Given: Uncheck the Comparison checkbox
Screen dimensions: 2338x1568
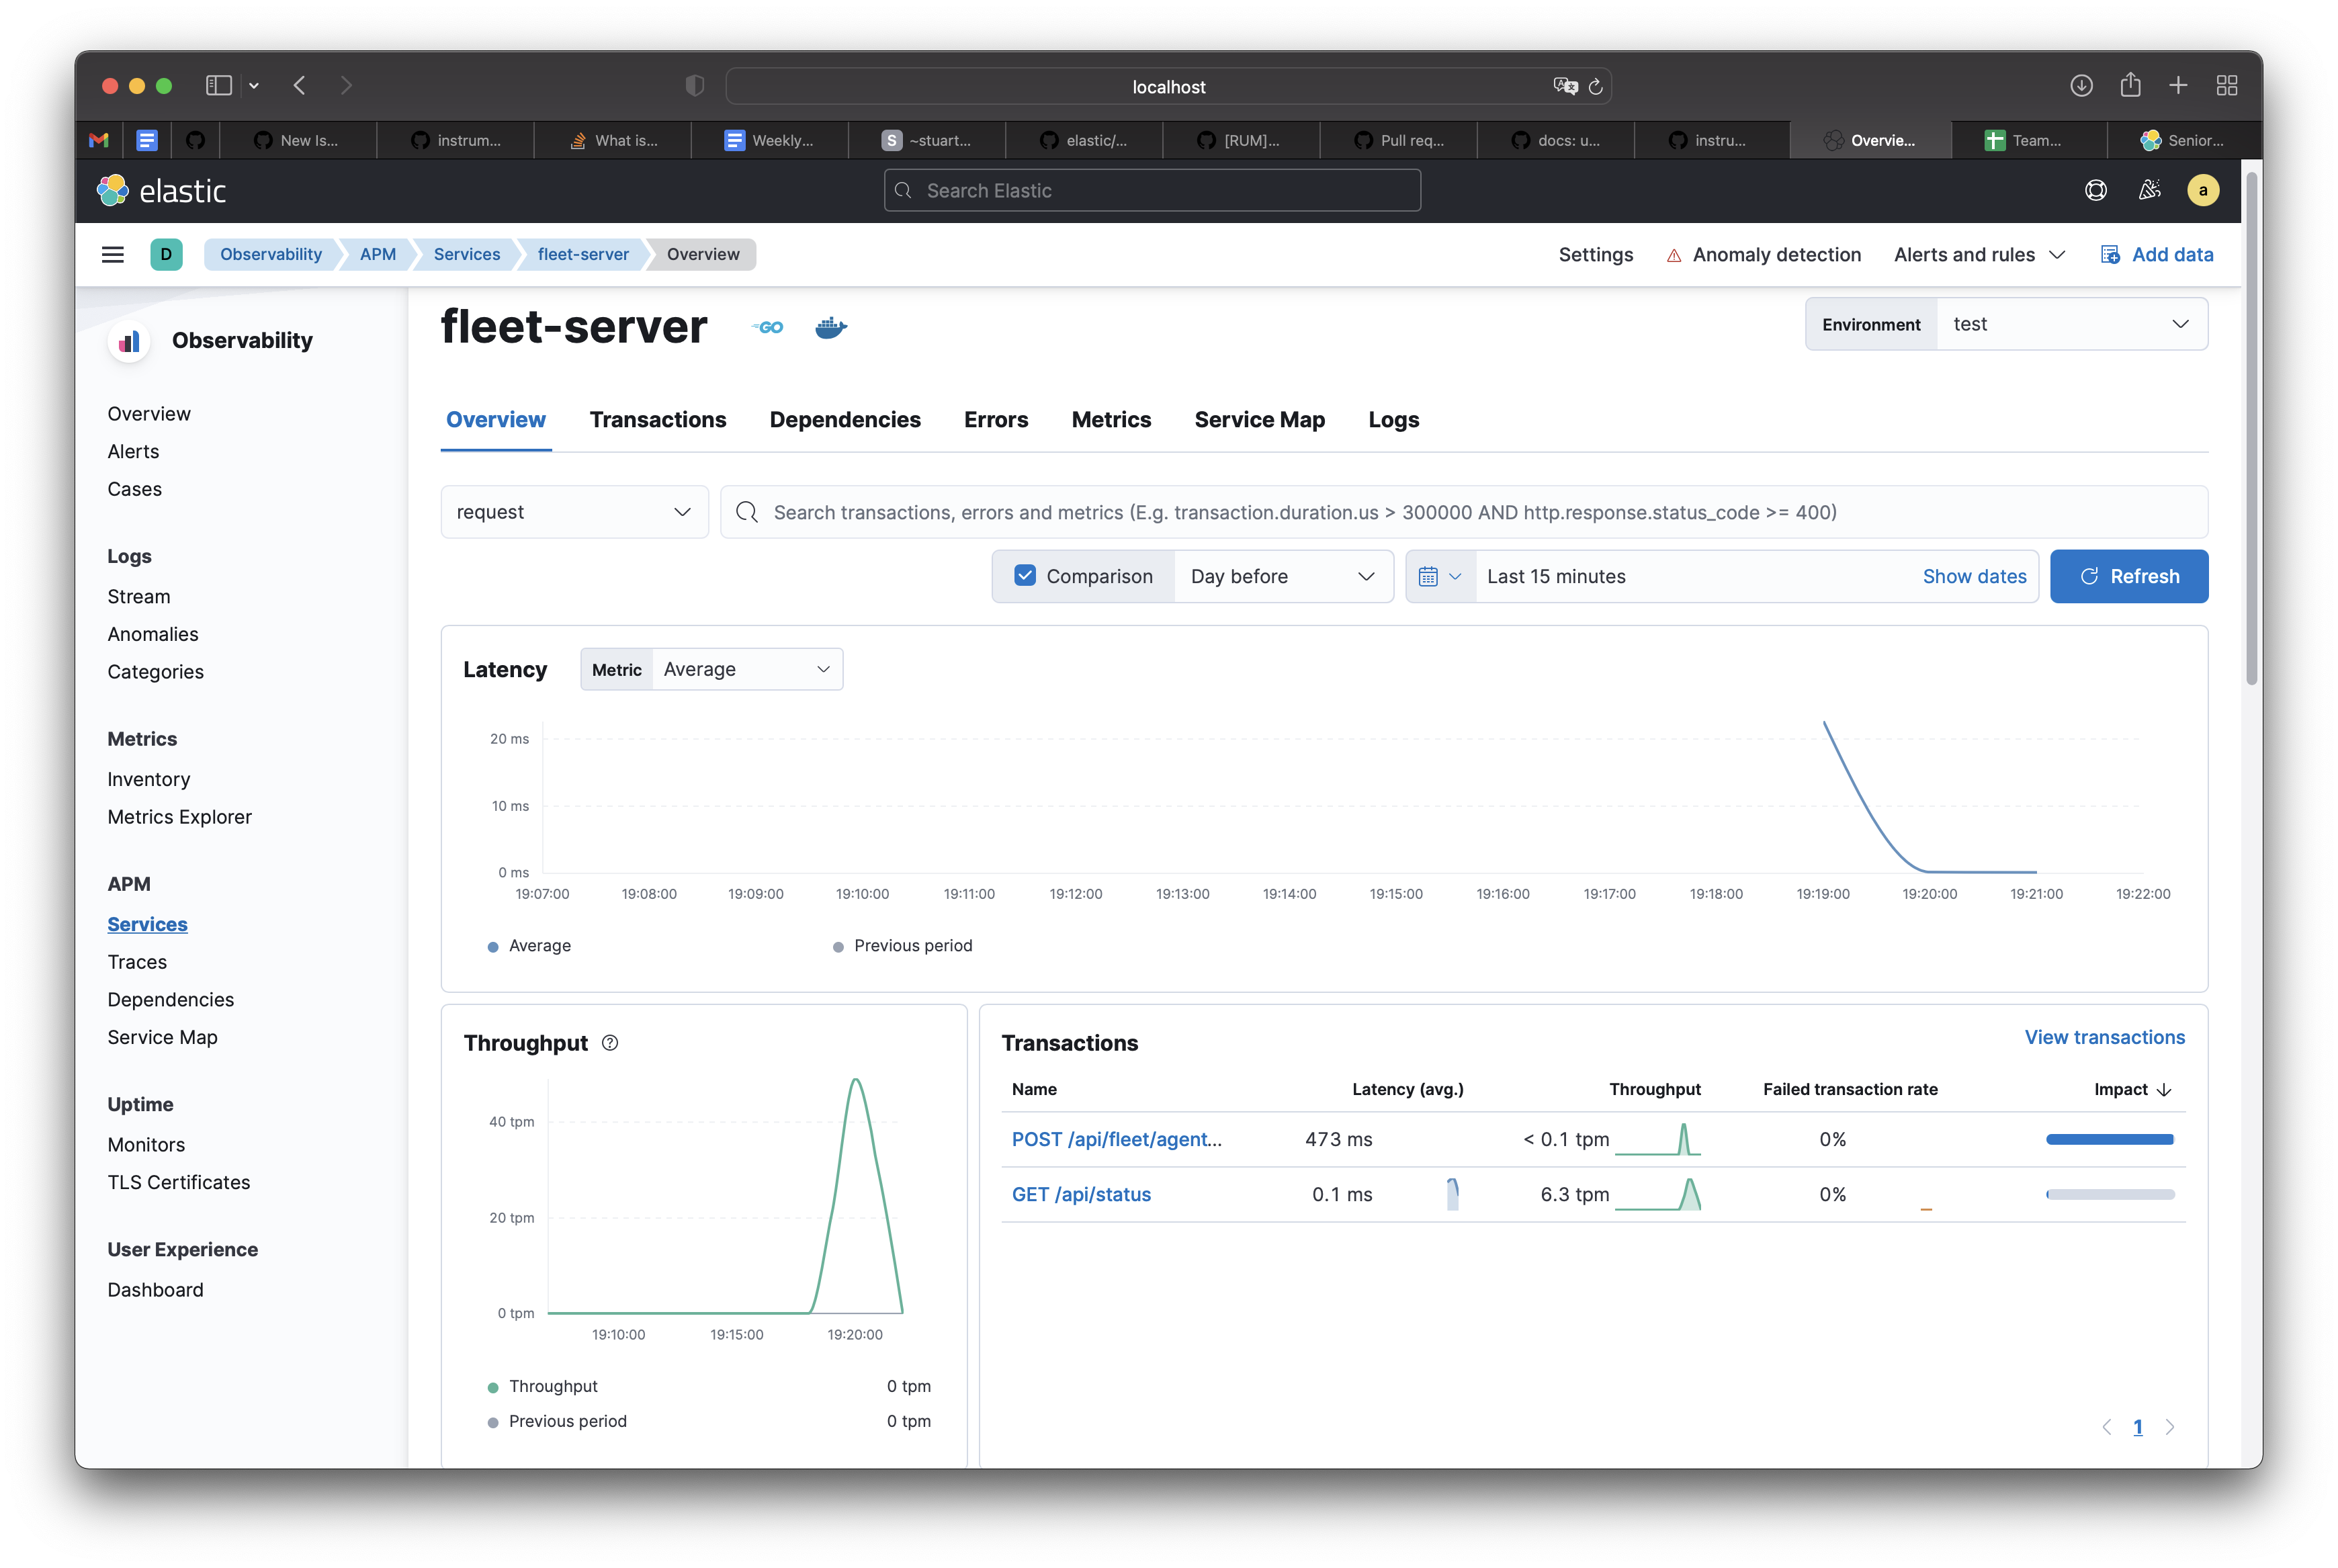Looking at the screenshot, I should pos(1025,576).
